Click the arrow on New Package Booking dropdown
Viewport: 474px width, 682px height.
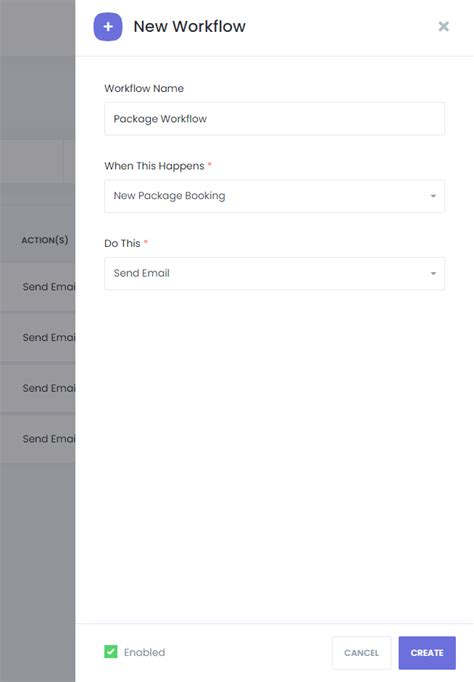[x=433, y=196]
